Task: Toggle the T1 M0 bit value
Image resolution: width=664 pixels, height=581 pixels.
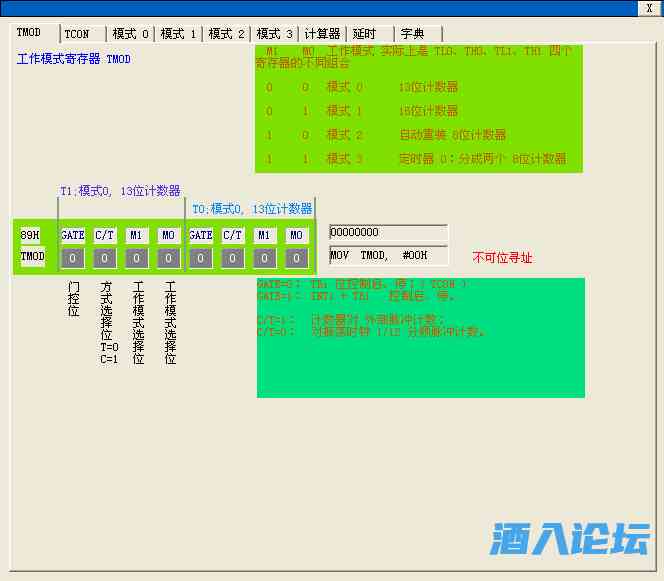Action: coord(169,258)
